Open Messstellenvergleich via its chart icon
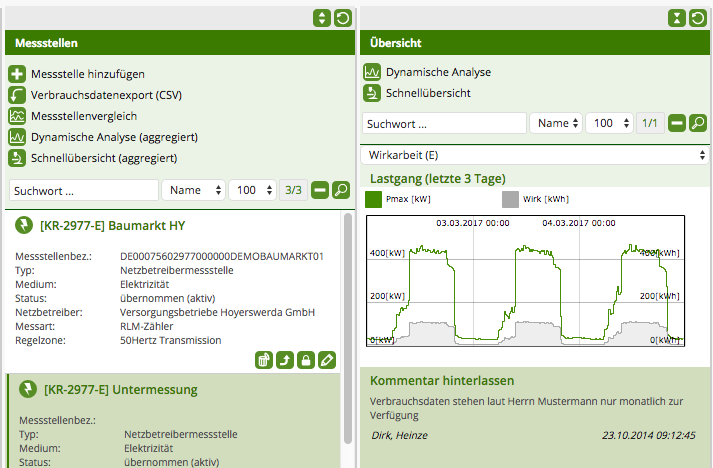The image size is (713, 468). click(17, 116)
